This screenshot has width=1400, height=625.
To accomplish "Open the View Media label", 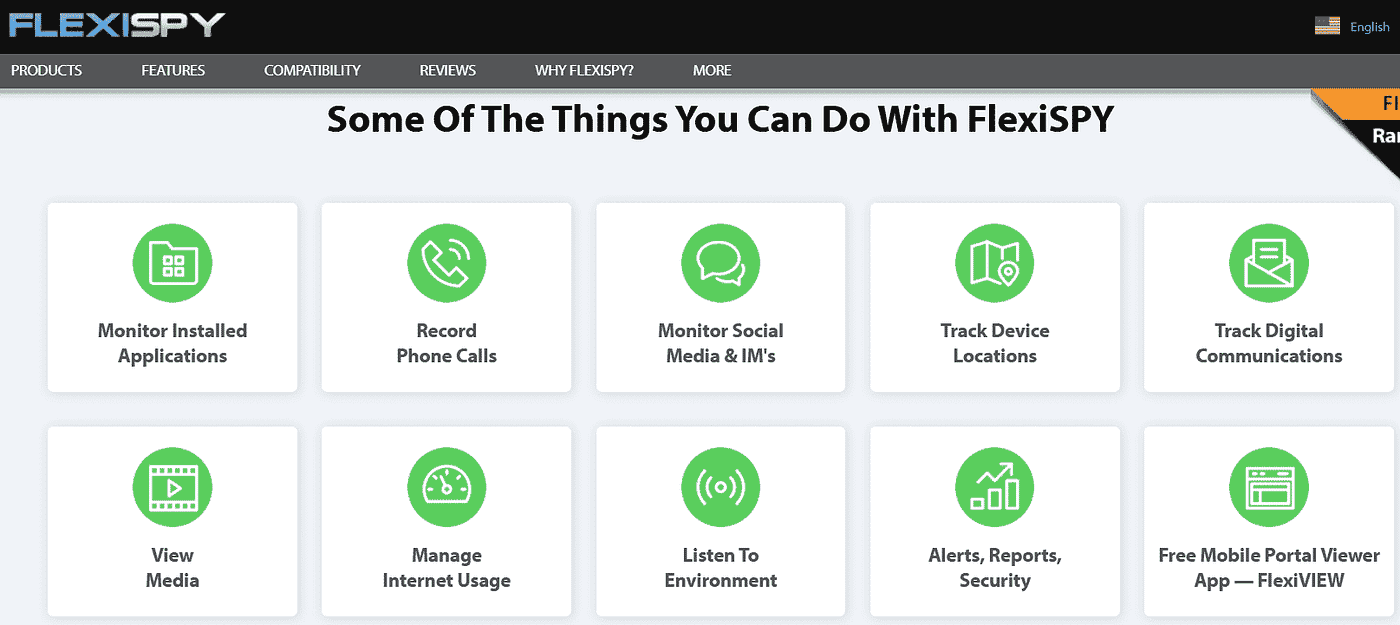I will coord(172,567).
